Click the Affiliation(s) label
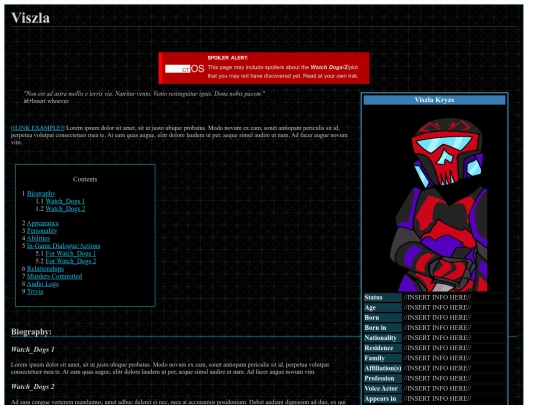The image size is (540, 405). [x=383, y=368]
